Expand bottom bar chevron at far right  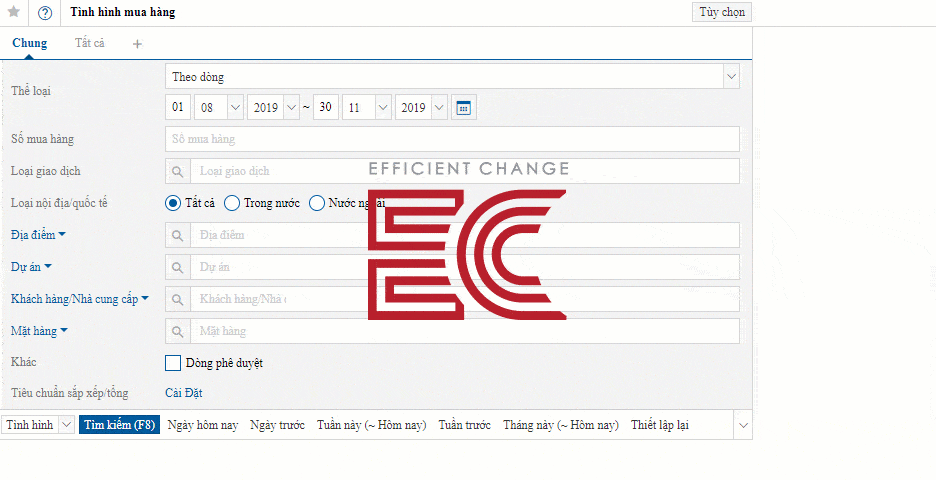click(x=743, y=426)
